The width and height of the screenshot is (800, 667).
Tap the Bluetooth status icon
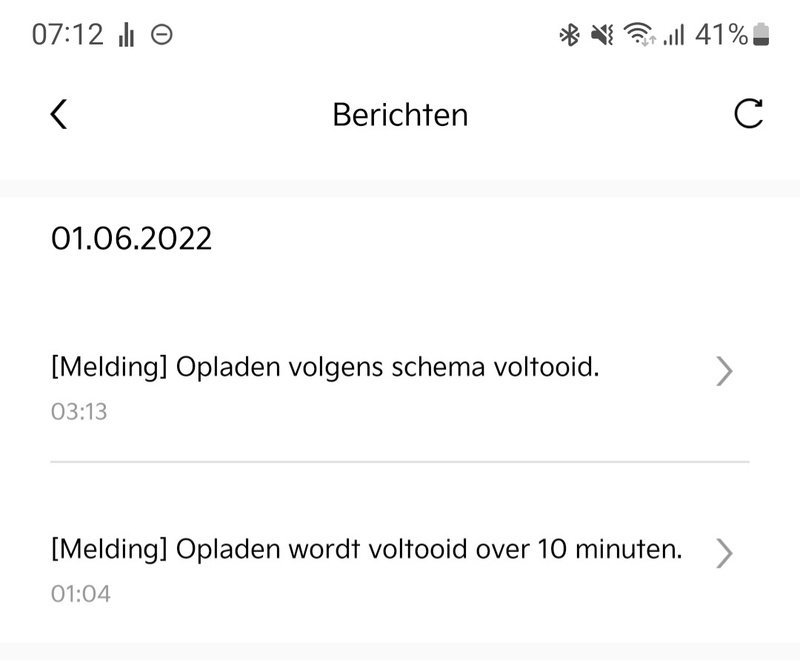click(x=569, y=36)
